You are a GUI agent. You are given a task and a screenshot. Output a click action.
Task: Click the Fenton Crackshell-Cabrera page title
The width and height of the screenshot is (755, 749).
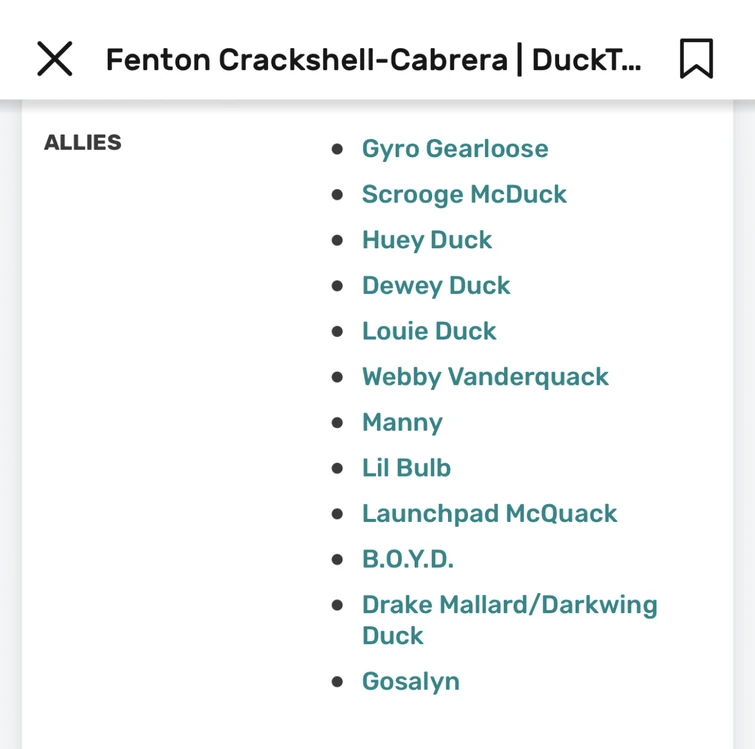tap(373, 60)
